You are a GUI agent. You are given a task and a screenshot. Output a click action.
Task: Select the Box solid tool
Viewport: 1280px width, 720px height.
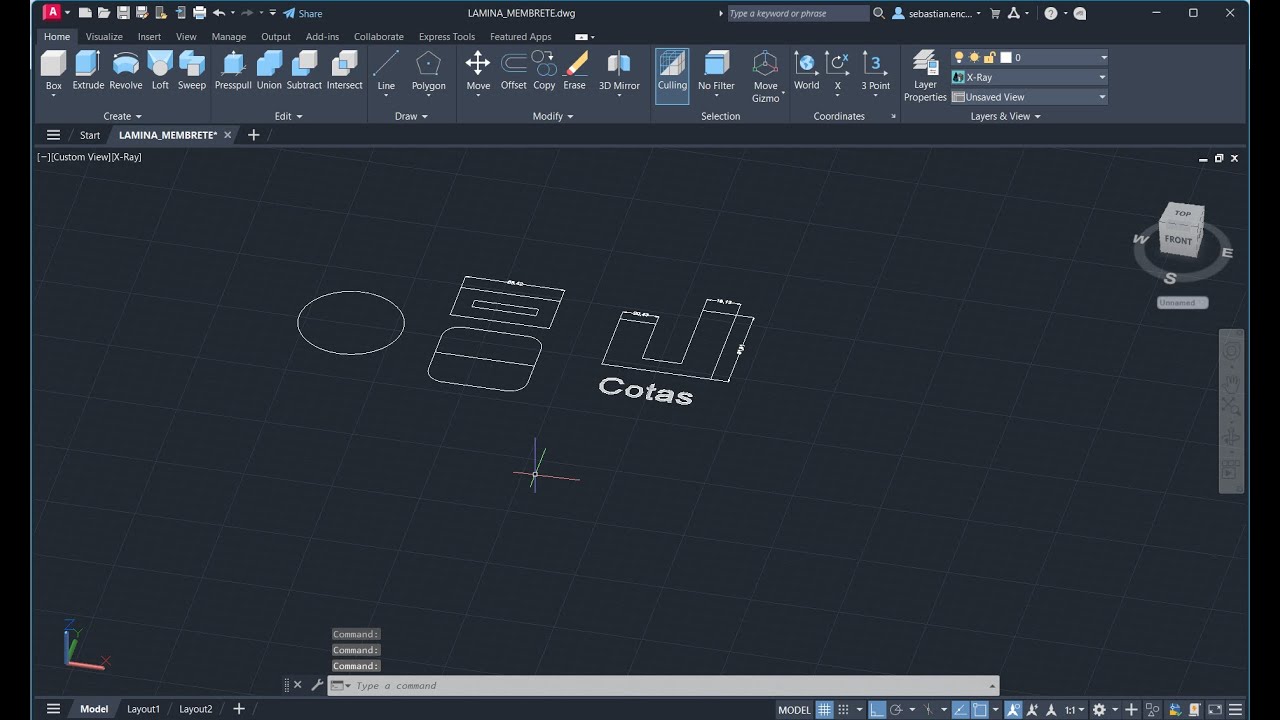(54, 71)
